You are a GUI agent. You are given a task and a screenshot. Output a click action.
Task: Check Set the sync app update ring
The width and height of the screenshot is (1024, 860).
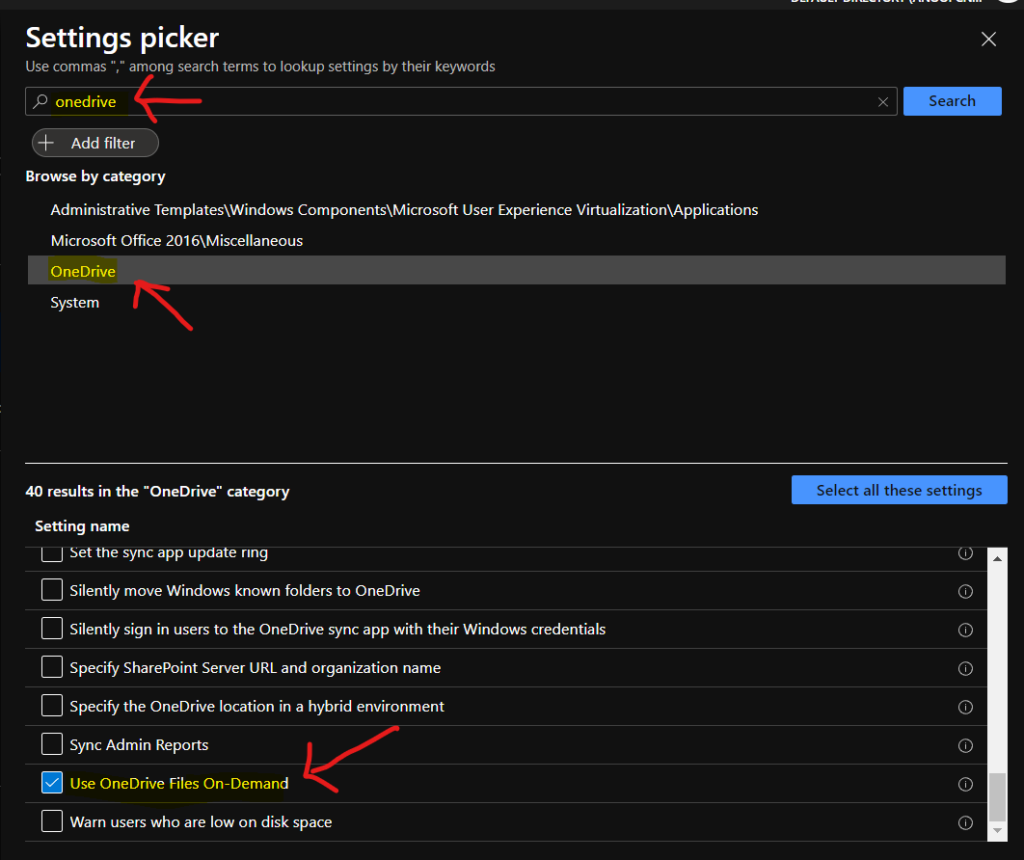click(52, 553)
